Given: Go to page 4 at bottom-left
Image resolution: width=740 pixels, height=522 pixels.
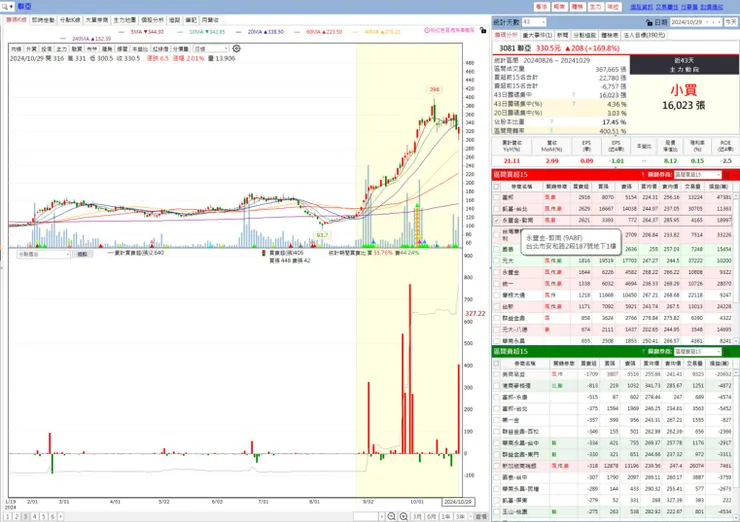Looking at the screenshot, I should pos(34,516).
